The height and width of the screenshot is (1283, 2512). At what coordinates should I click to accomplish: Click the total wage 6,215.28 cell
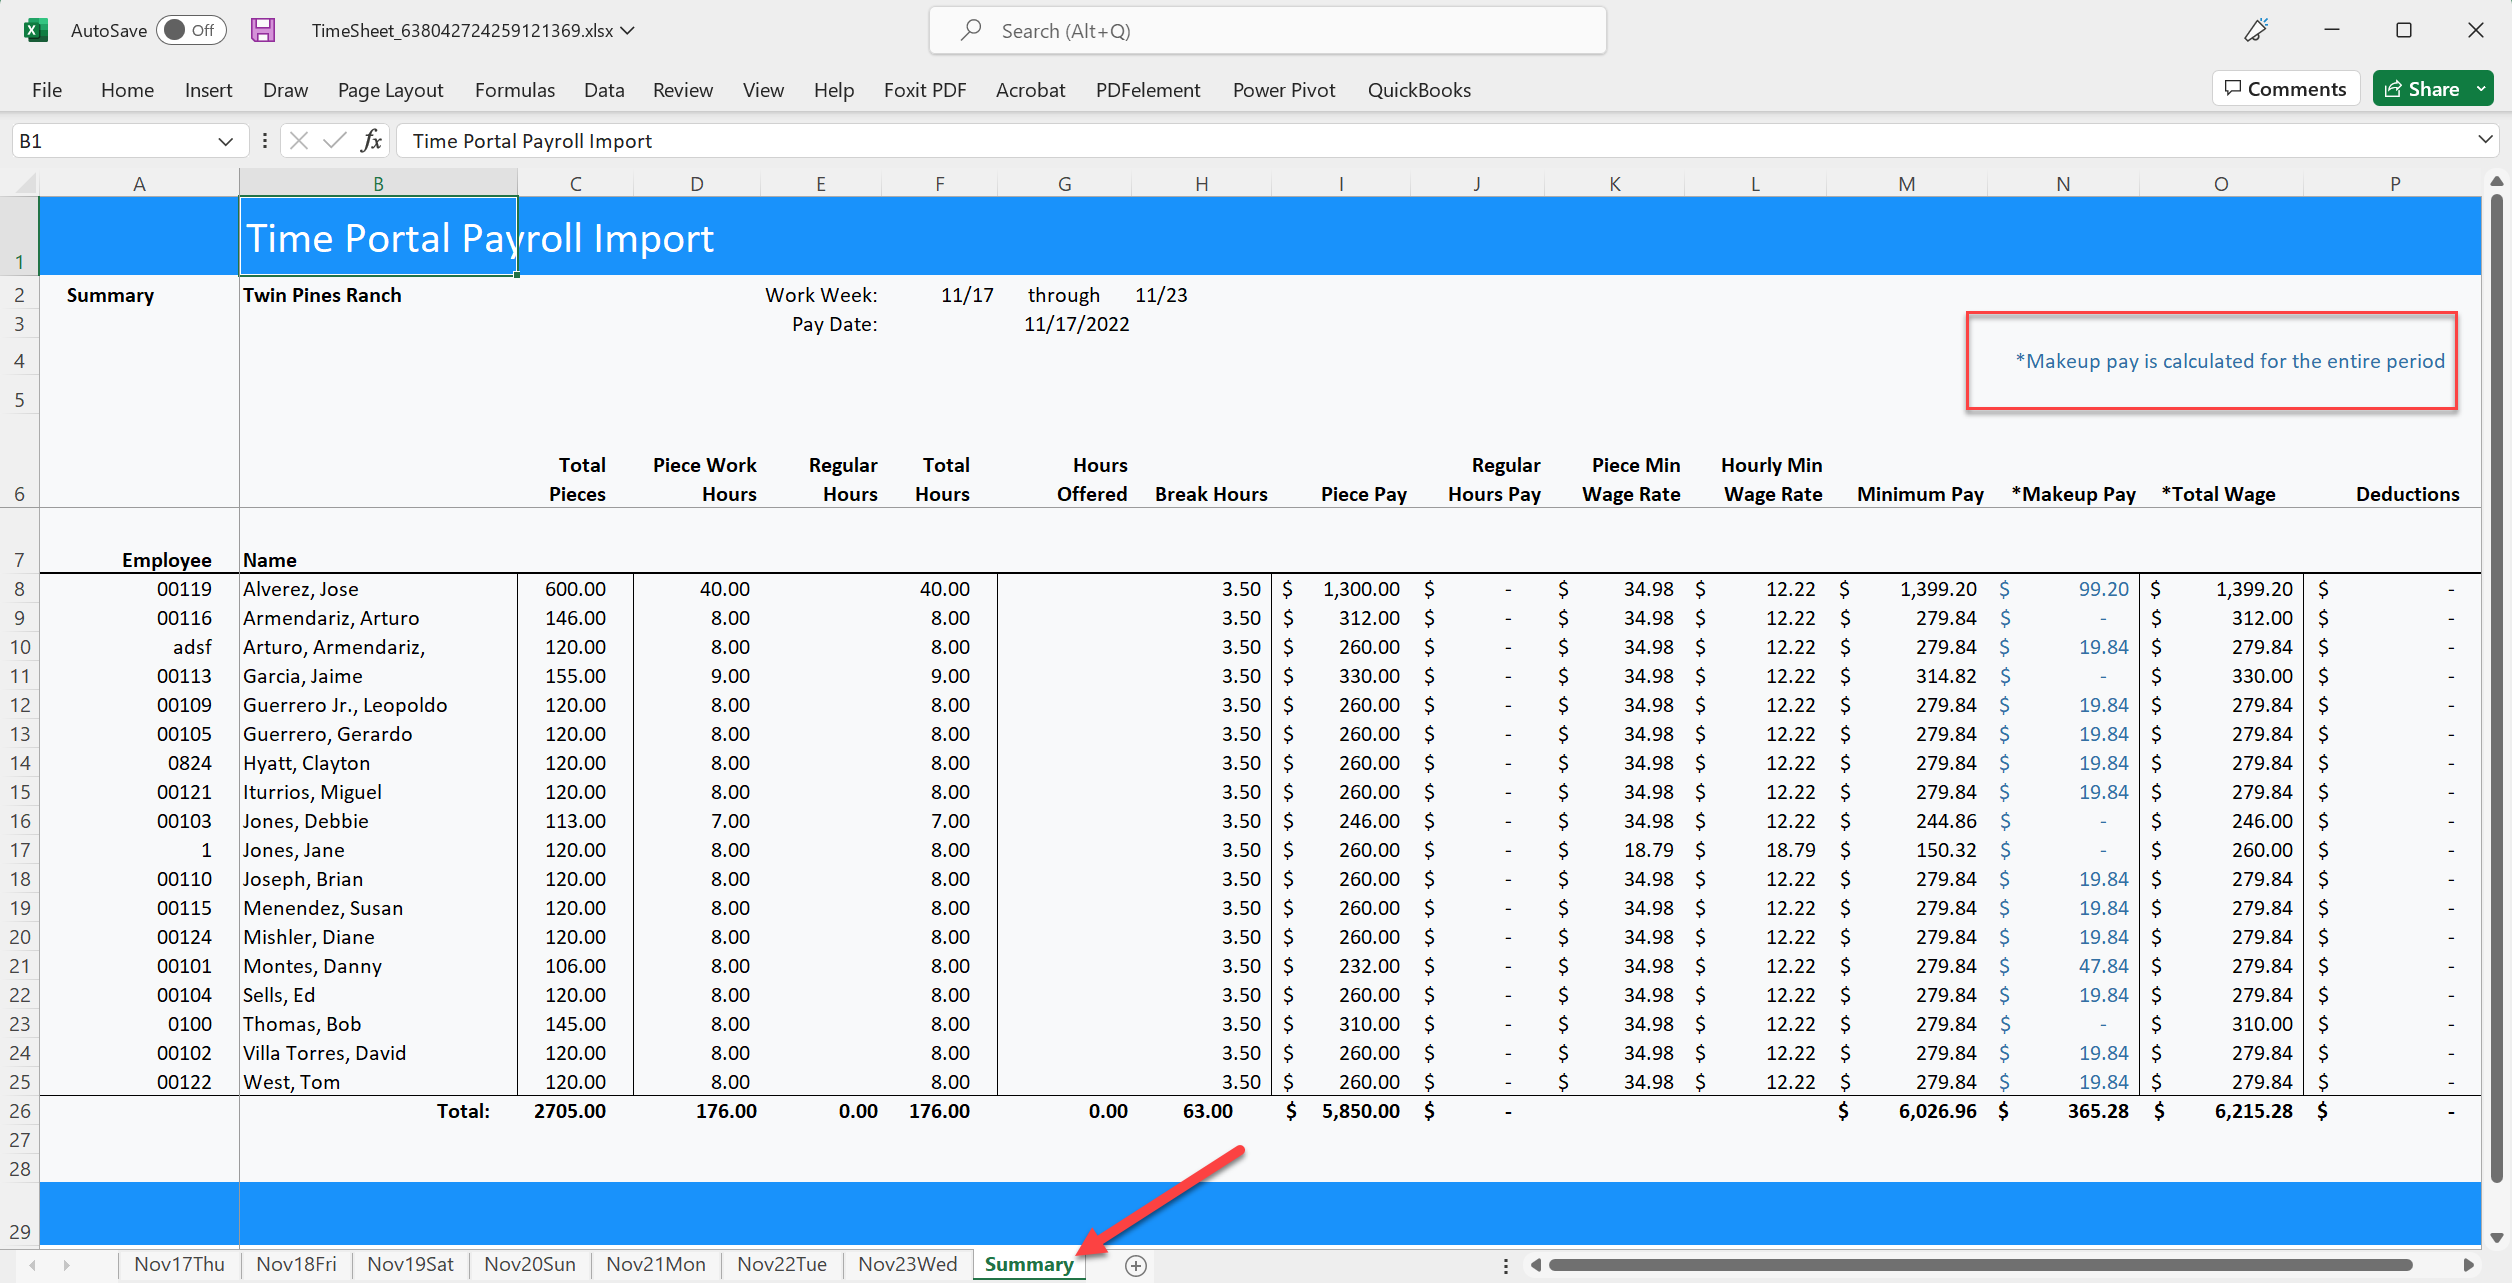2221,1111
